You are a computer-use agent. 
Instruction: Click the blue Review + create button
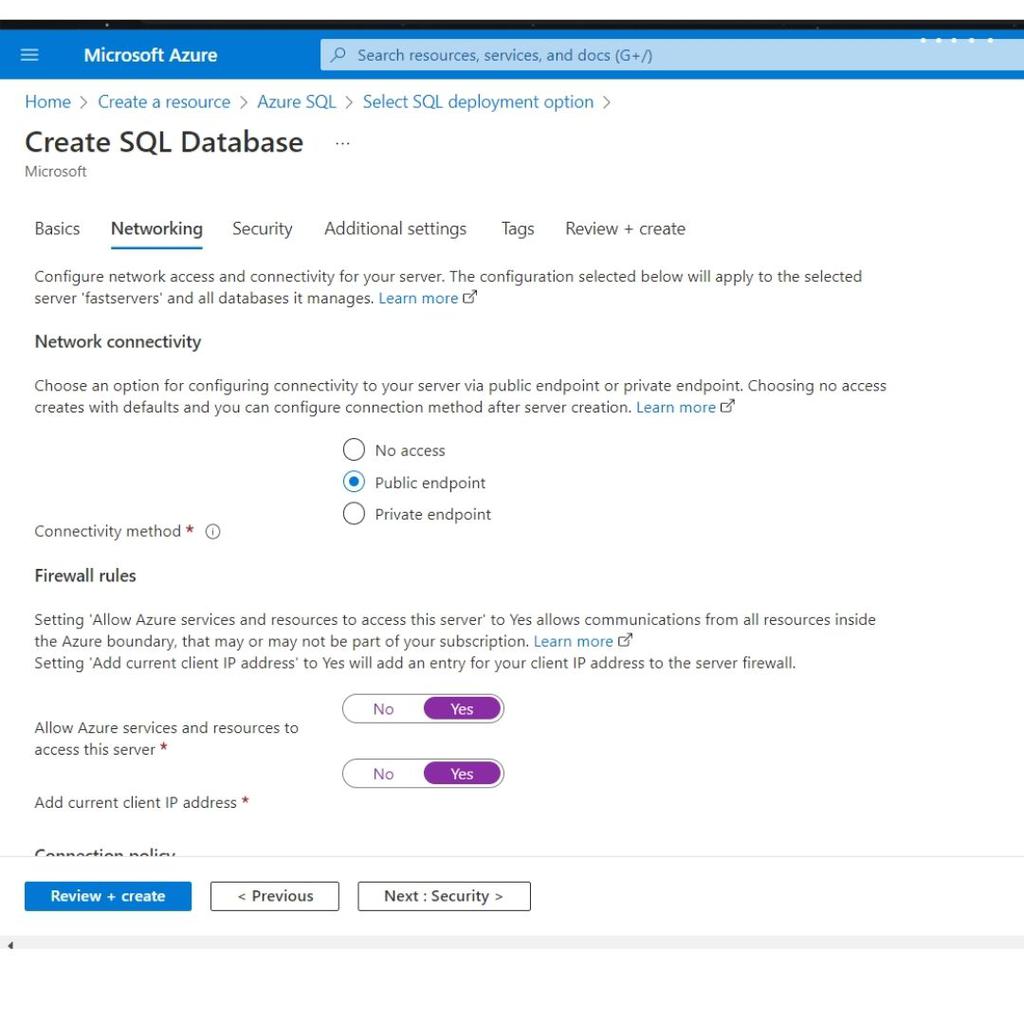[x=108, y=896]
